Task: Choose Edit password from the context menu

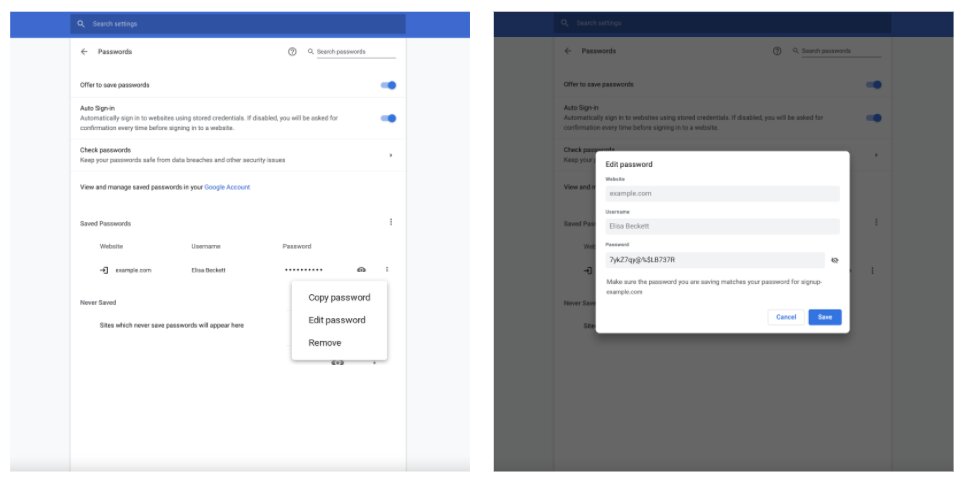Action: coord(339,320)
